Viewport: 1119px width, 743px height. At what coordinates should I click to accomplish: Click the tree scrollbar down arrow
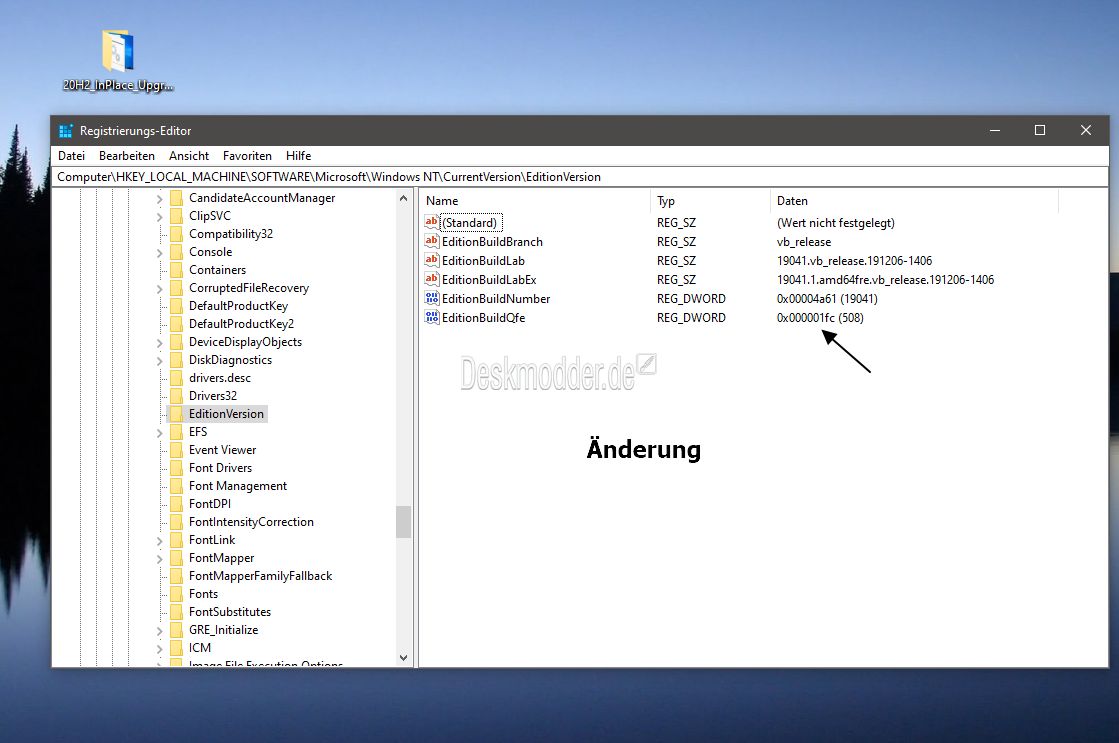coord(404,657)
